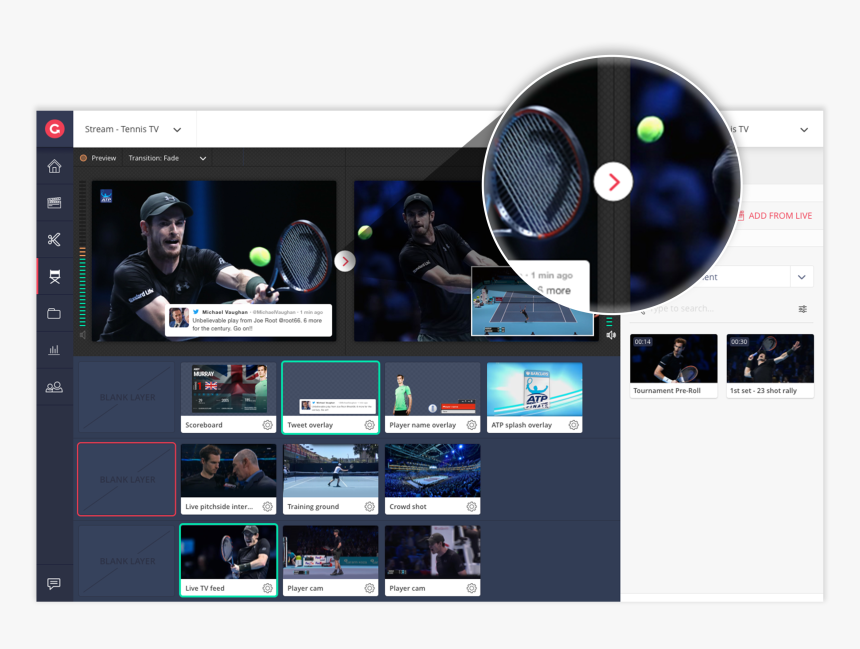Screen dimensions: 860x649
Task: Open the folder library sidebar icon
Action: point(54,313)
